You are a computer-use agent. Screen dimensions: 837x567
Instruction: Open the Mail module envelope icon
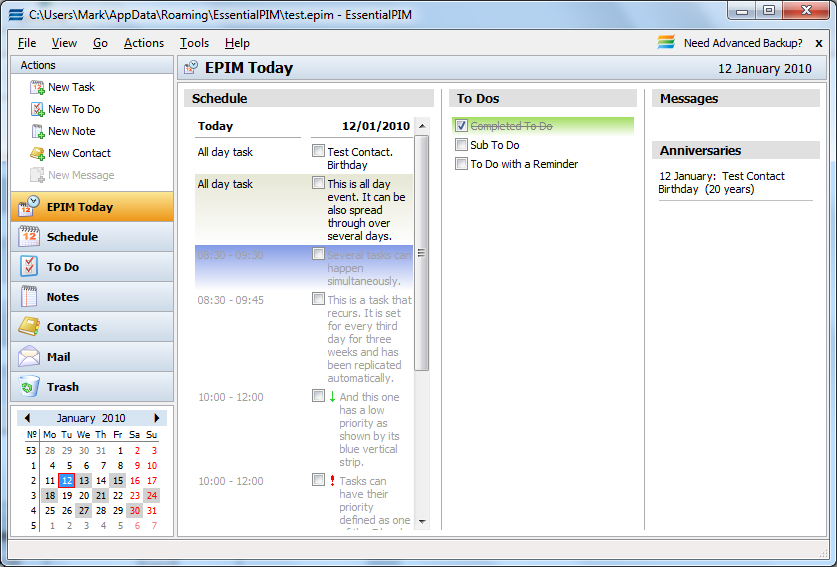[x=29, y=357]
